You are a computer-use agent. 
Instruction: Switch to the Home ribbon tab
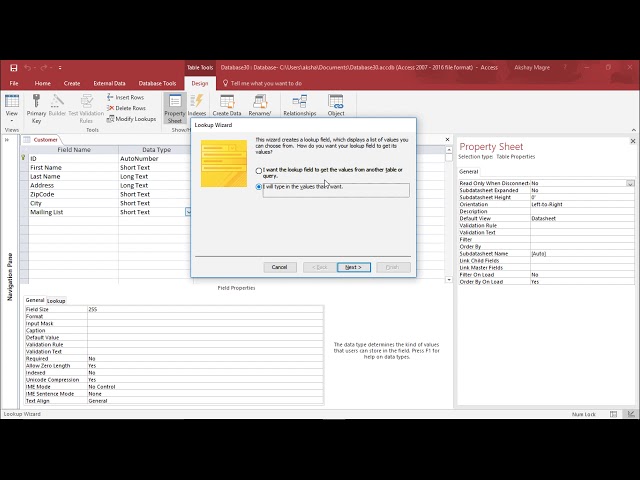coord(42,83)
